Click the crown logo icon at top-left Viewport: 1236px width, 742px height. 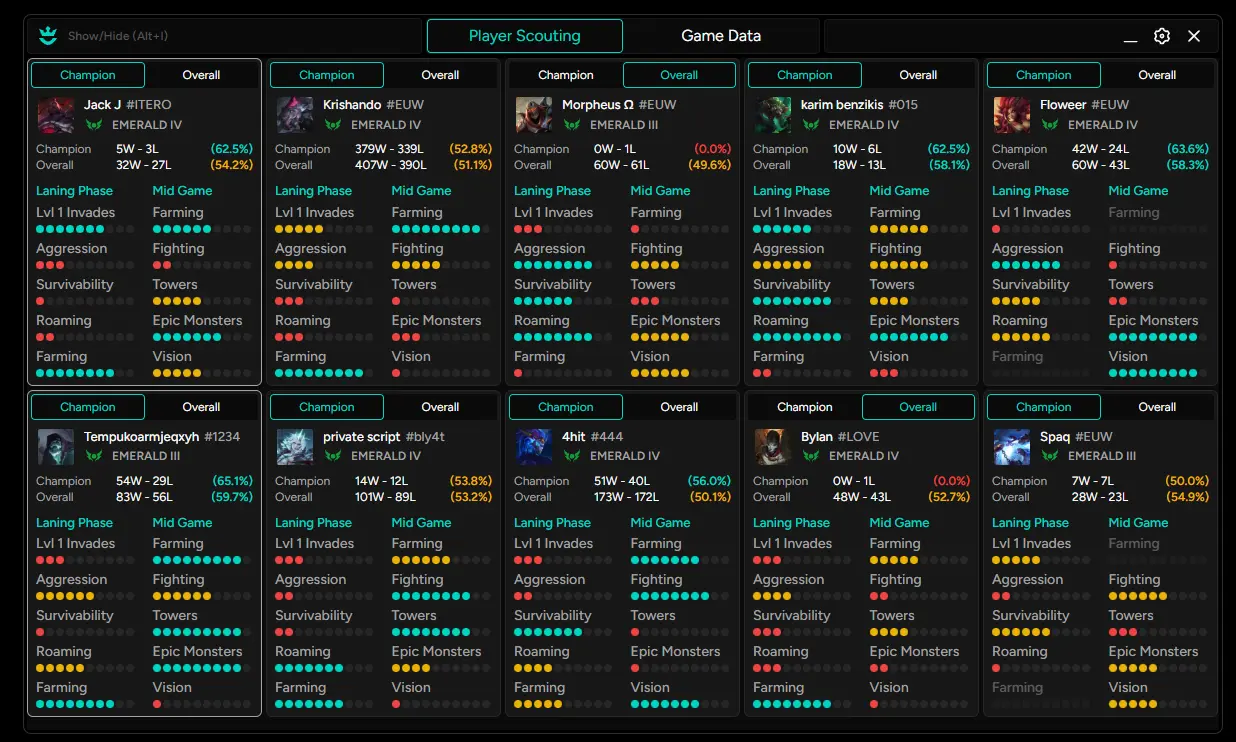point(48,36)
